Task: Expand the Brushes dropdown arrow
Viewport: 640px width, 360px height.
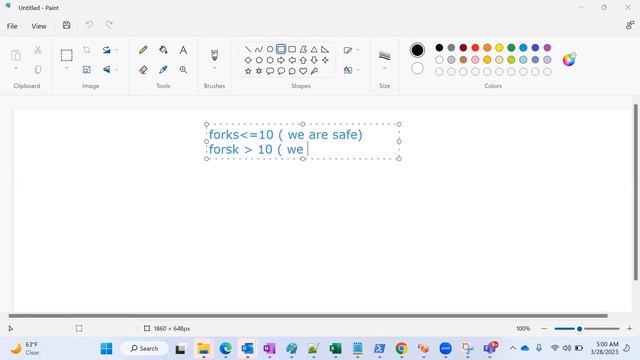Action: 214,68
